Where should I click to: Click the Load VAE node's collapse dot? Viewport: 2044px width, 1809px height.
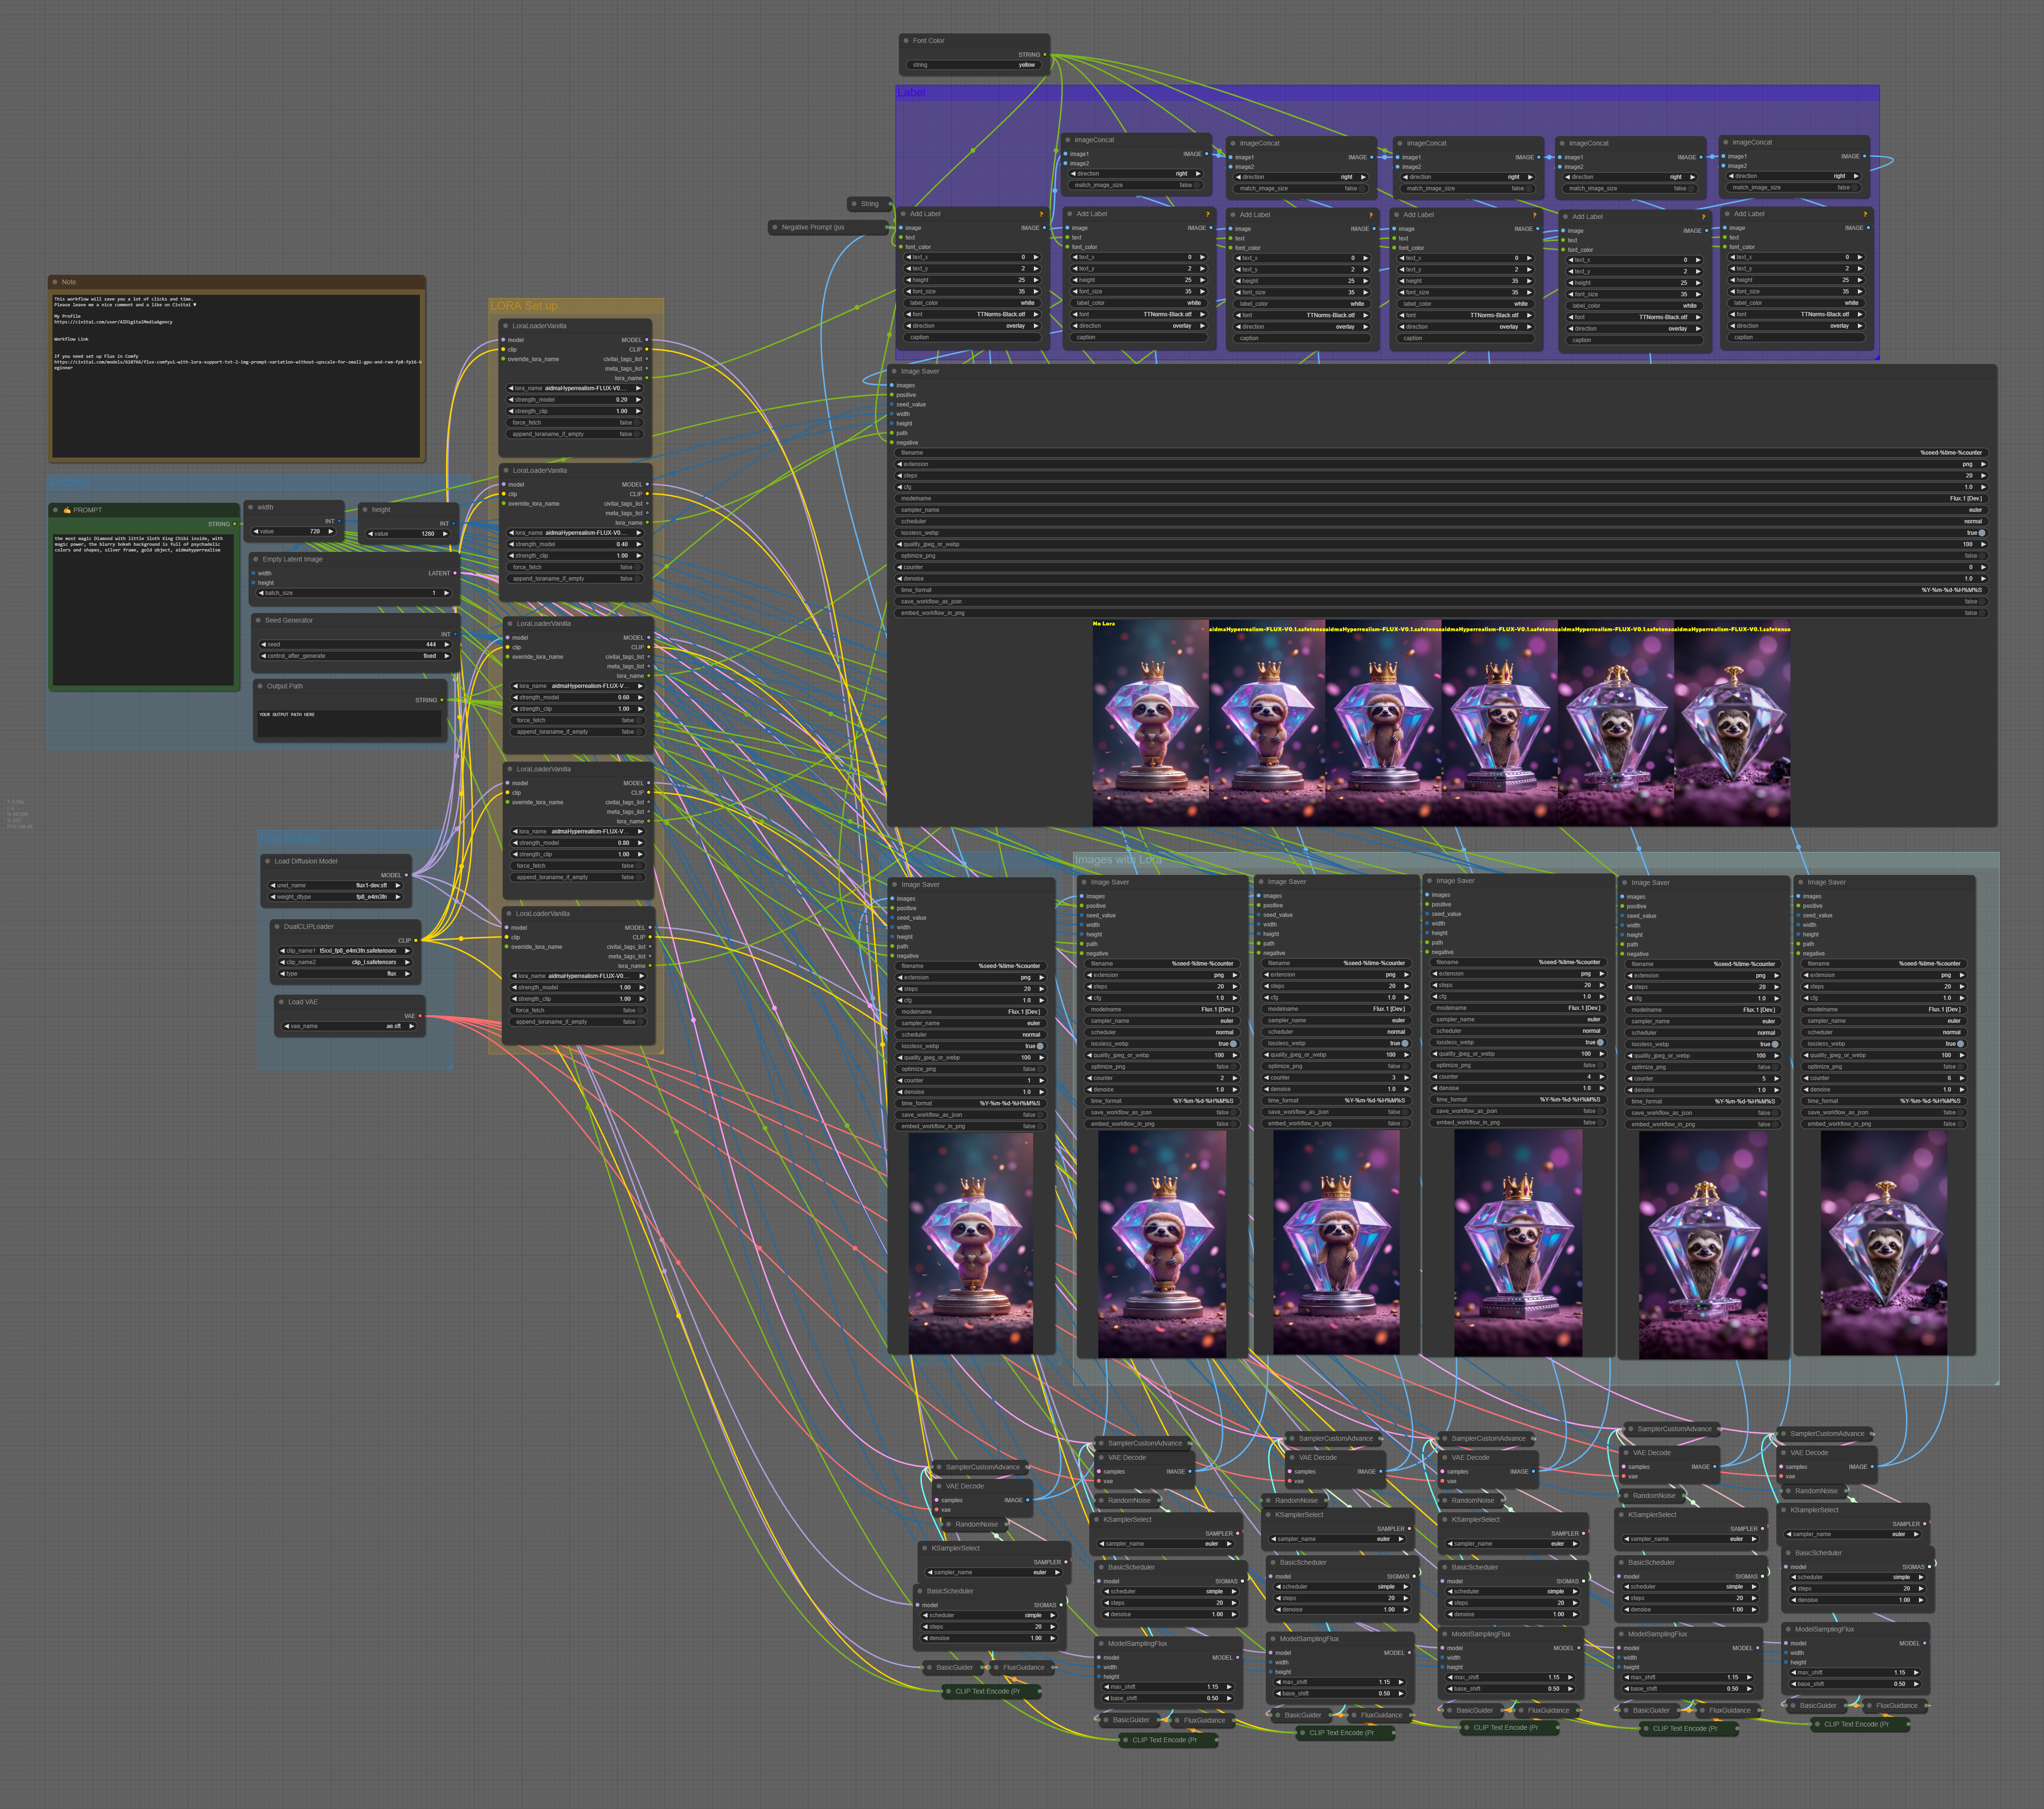(x=281, y=1002)
